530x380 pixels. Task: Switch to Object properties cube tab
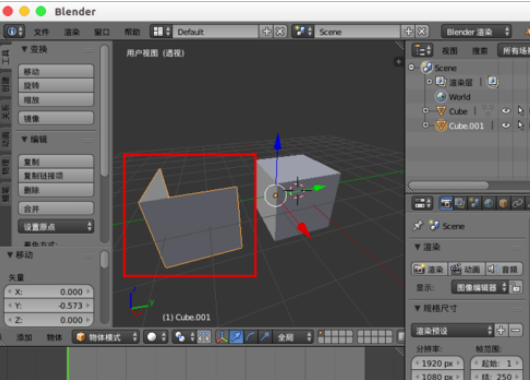pyautogui.click(x=503, y=203)
